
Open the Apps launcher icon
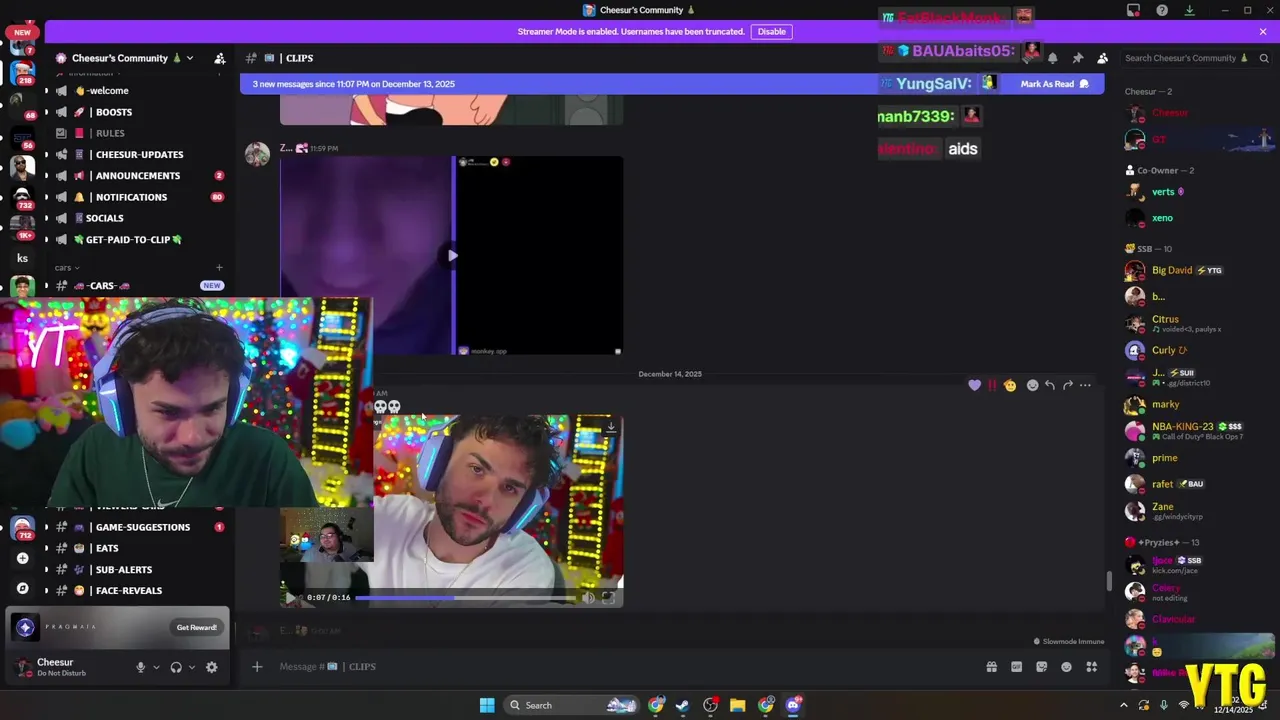[1092, 667]
